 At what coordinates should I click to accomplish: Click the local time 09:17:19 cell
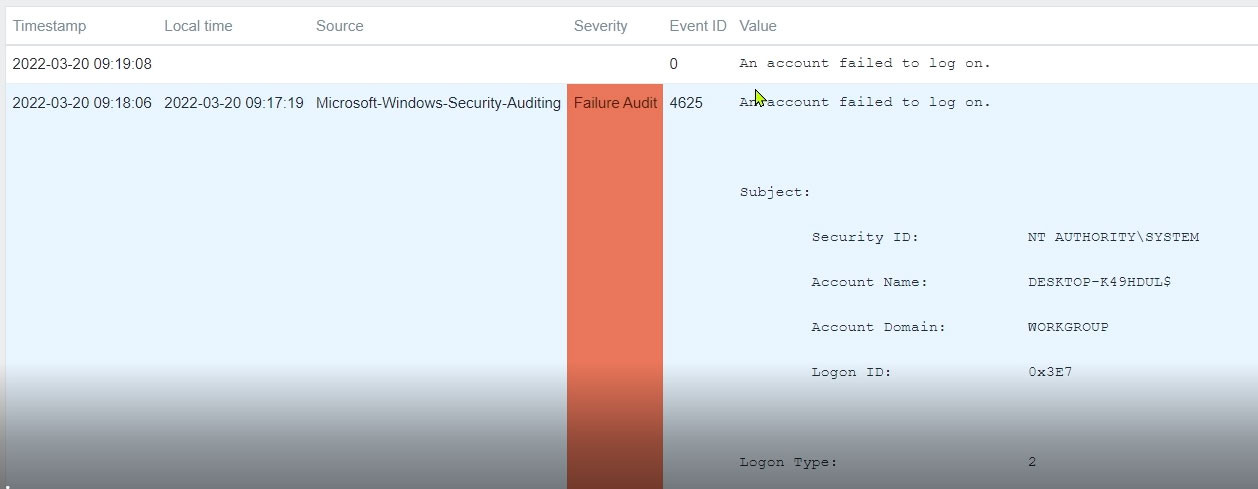click(234, 103)
